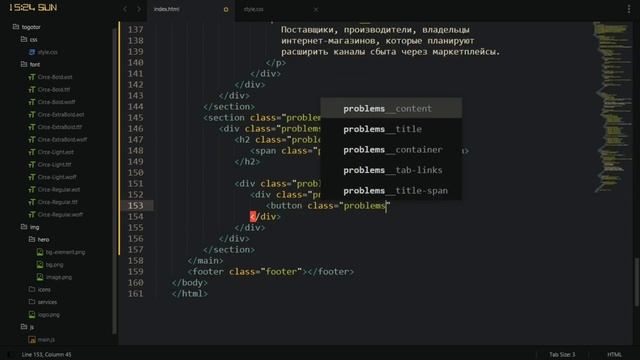Screen dimensions: 640x360
Task: Choose problems__title-span from autocomplete list
Action: (391, 190)
